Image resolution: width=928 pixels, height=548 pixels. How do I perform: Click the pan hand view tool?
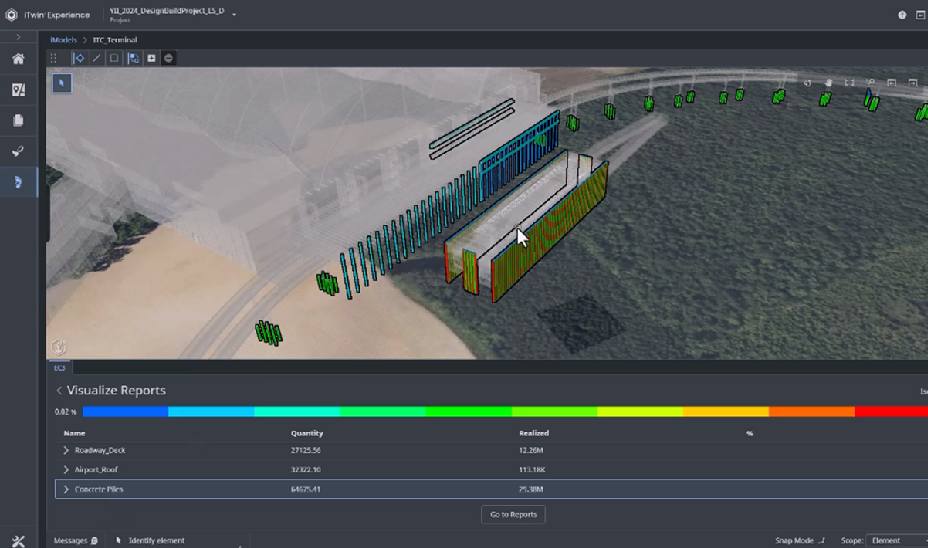click(x=828, y=83)
